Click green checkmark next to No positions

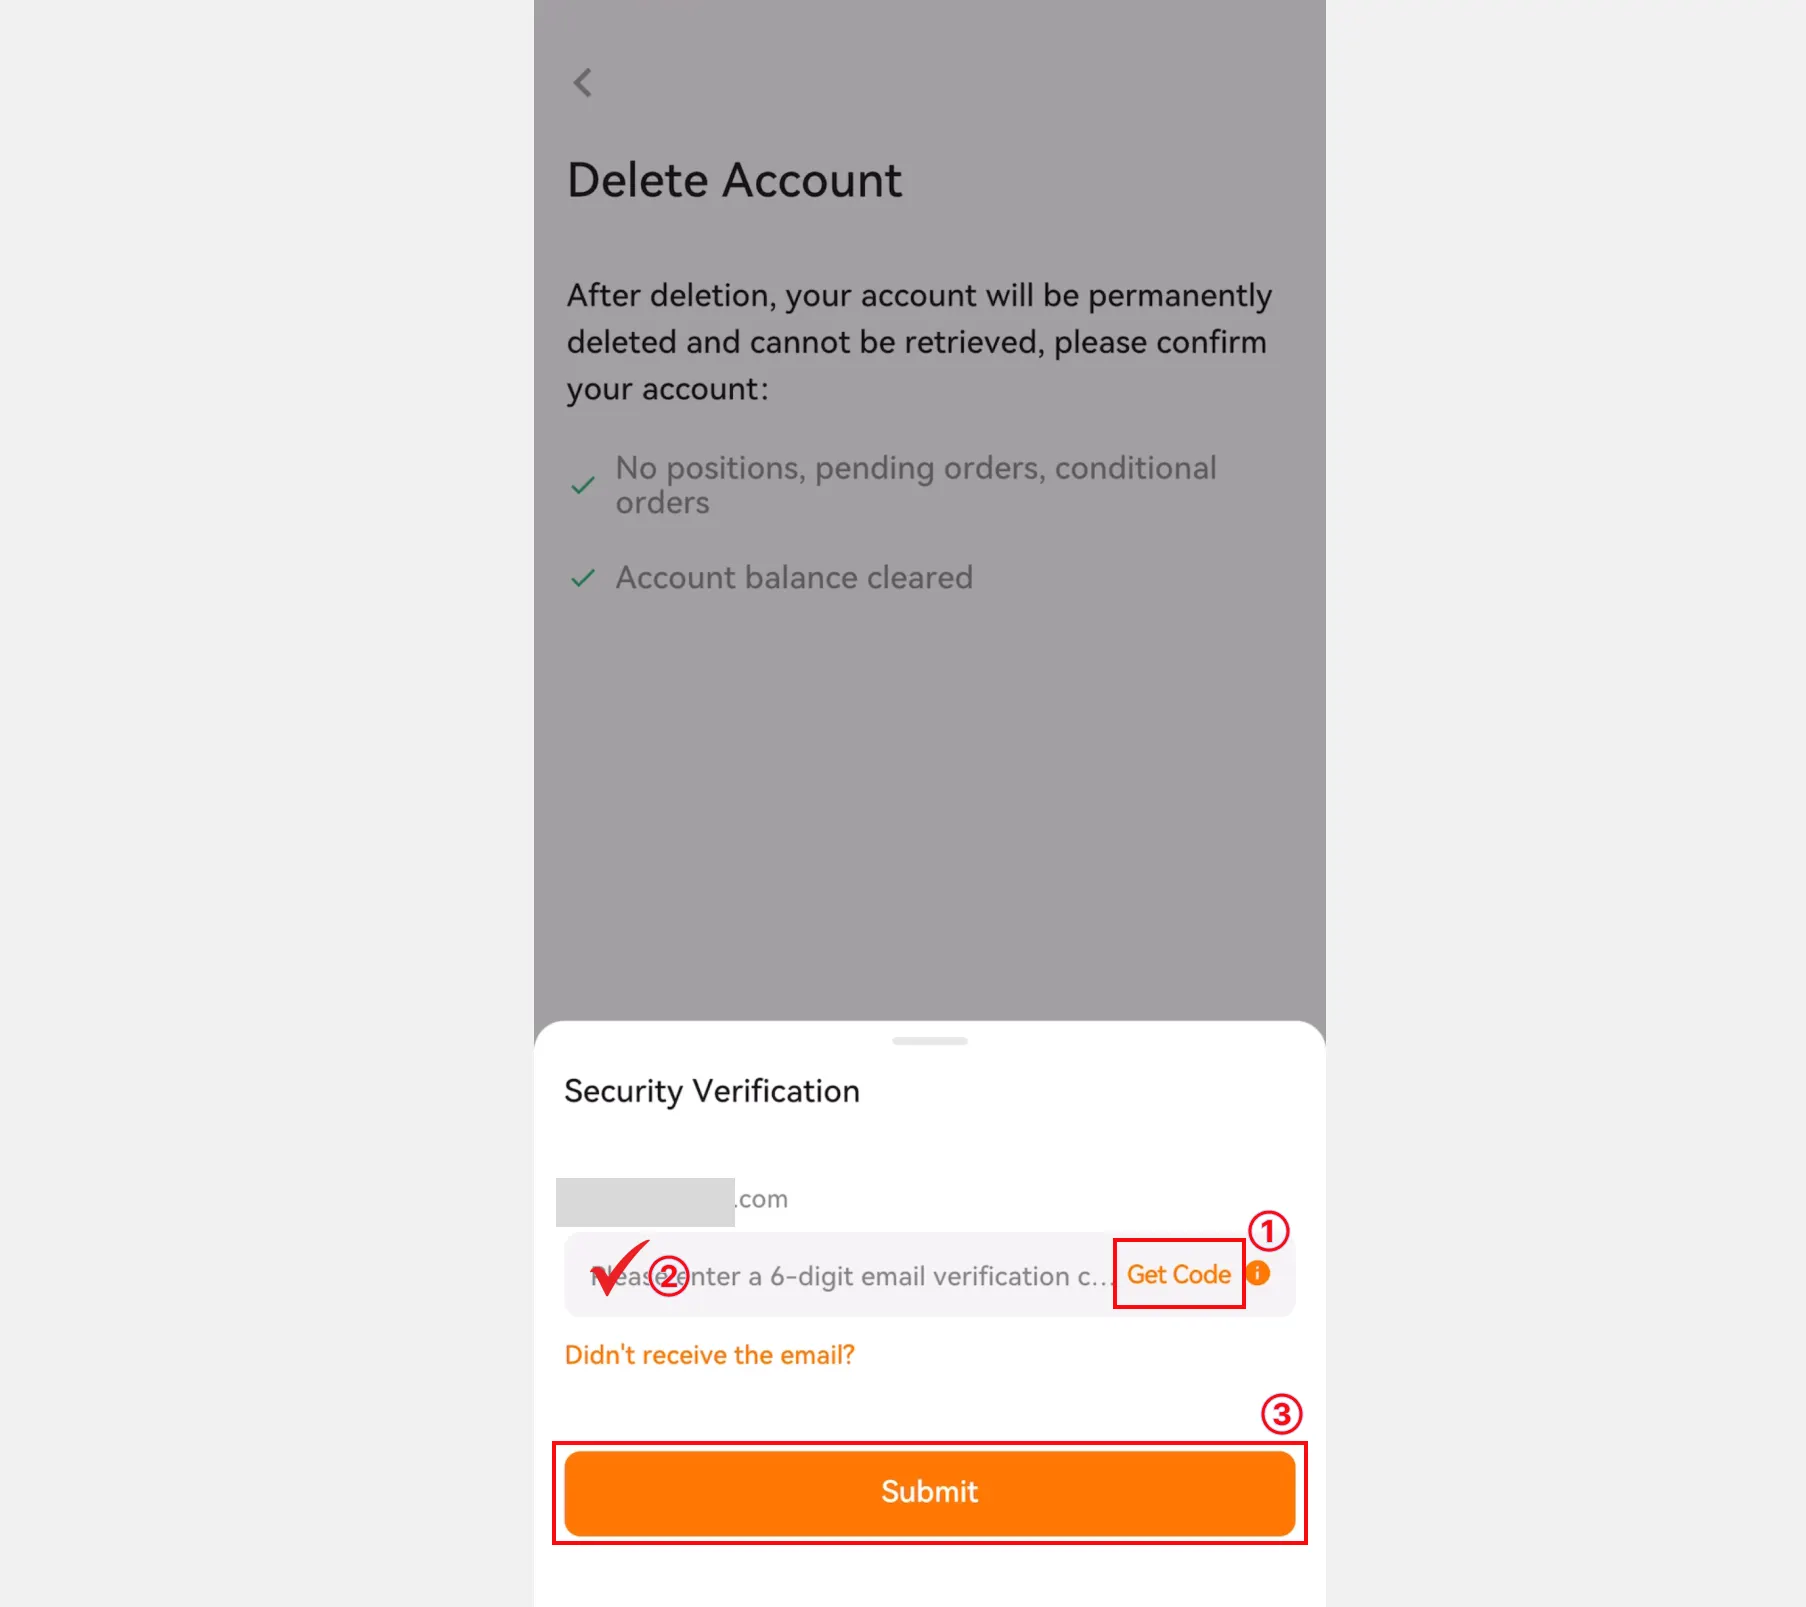pos(583,486)
